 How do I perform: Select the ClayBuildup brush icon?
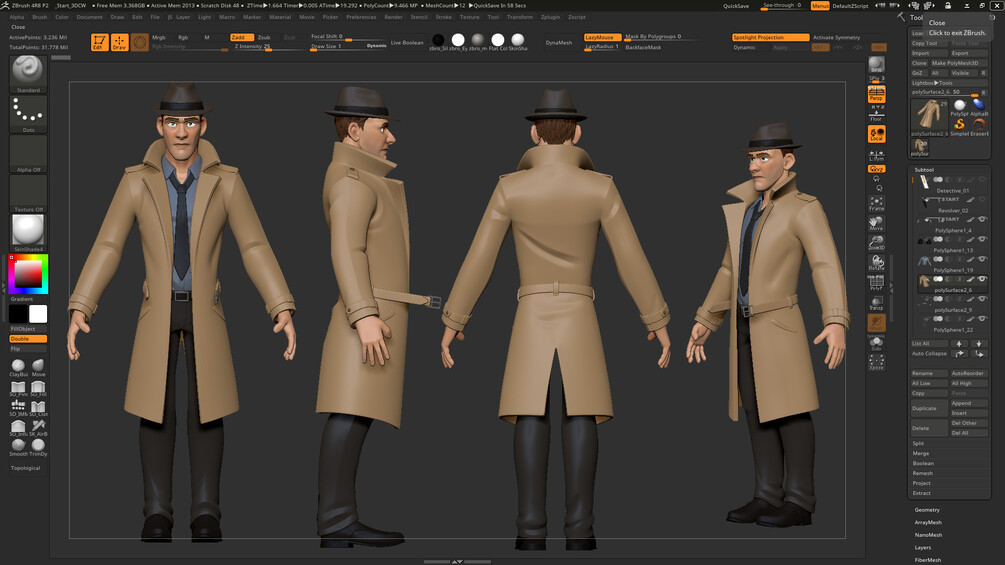[18, 368]
